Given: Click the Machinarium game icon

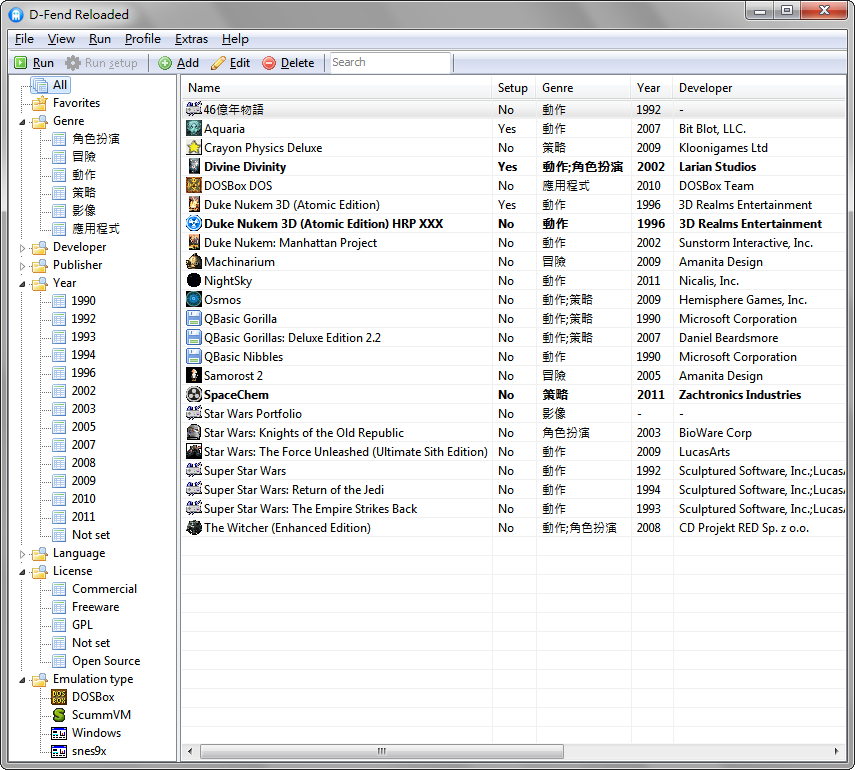Looking at the screenshot, I should pos(194,261).
